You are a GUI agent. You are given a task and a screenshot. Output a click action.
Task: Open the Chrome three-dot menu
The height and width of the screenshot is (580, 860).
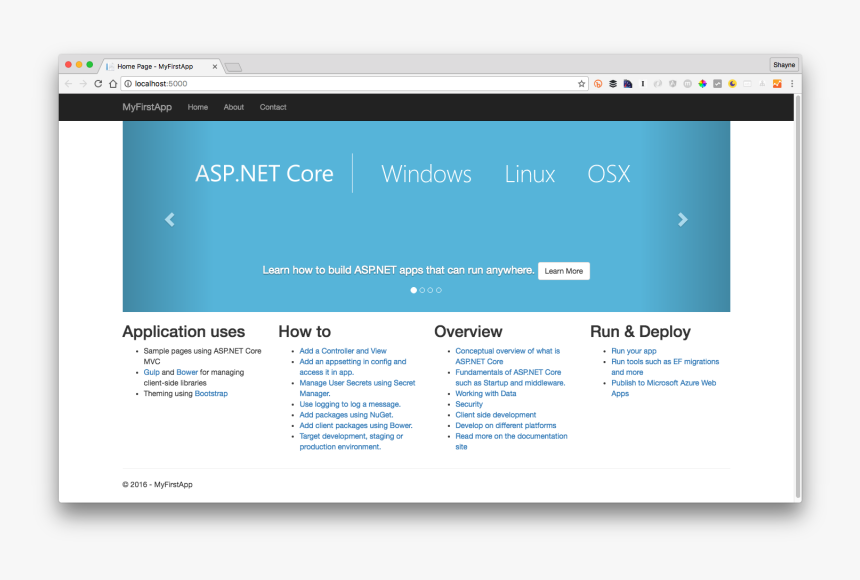[x=792, y=83]
